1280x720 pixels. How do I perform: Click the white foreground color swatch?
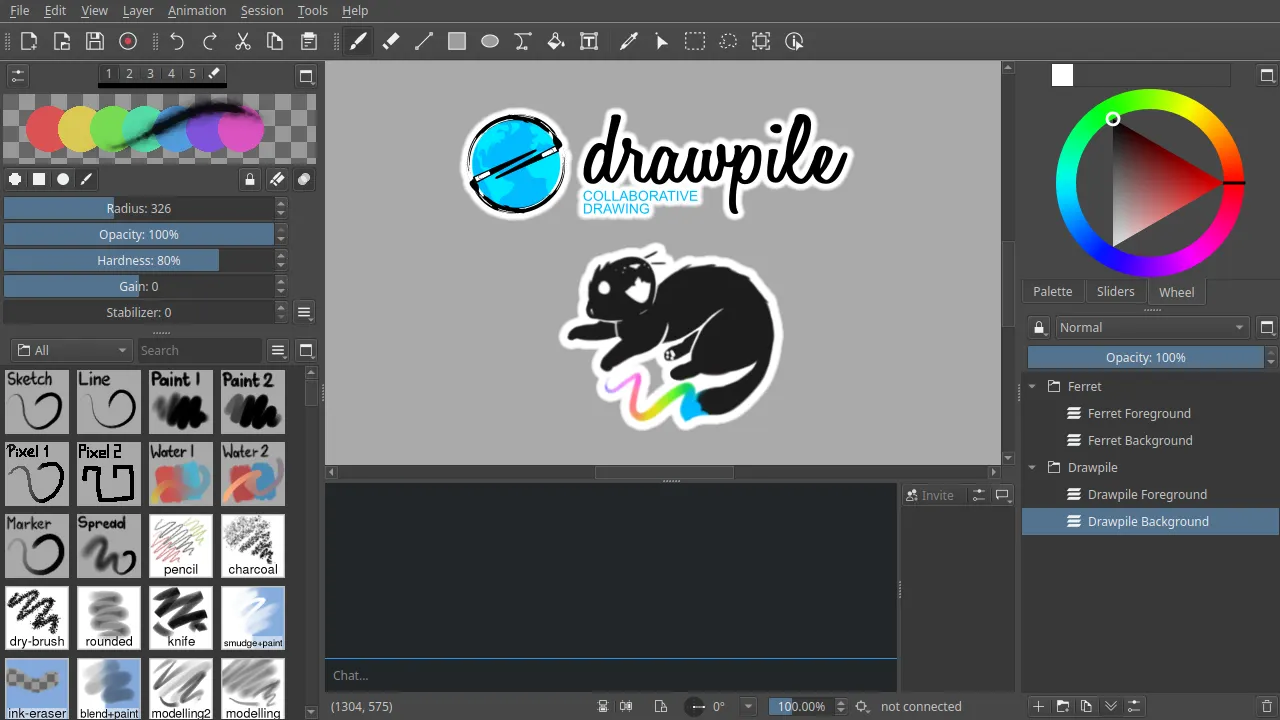(x=1062, y=75)
